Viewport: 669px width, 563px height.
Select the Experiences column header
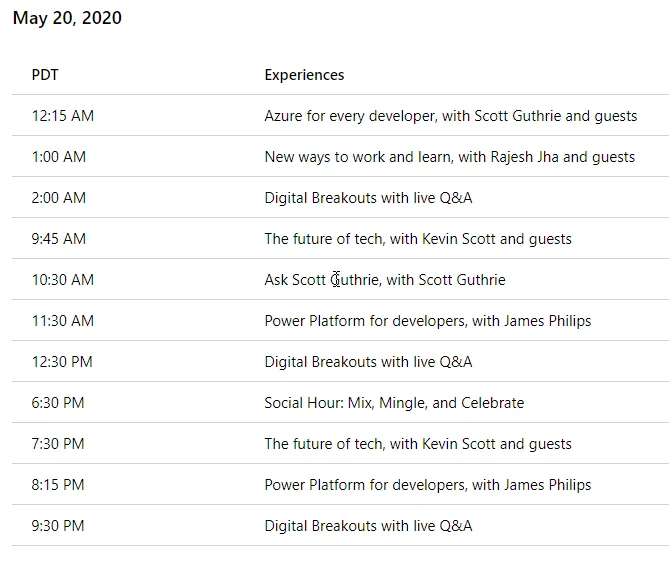(x=304, y=75)
